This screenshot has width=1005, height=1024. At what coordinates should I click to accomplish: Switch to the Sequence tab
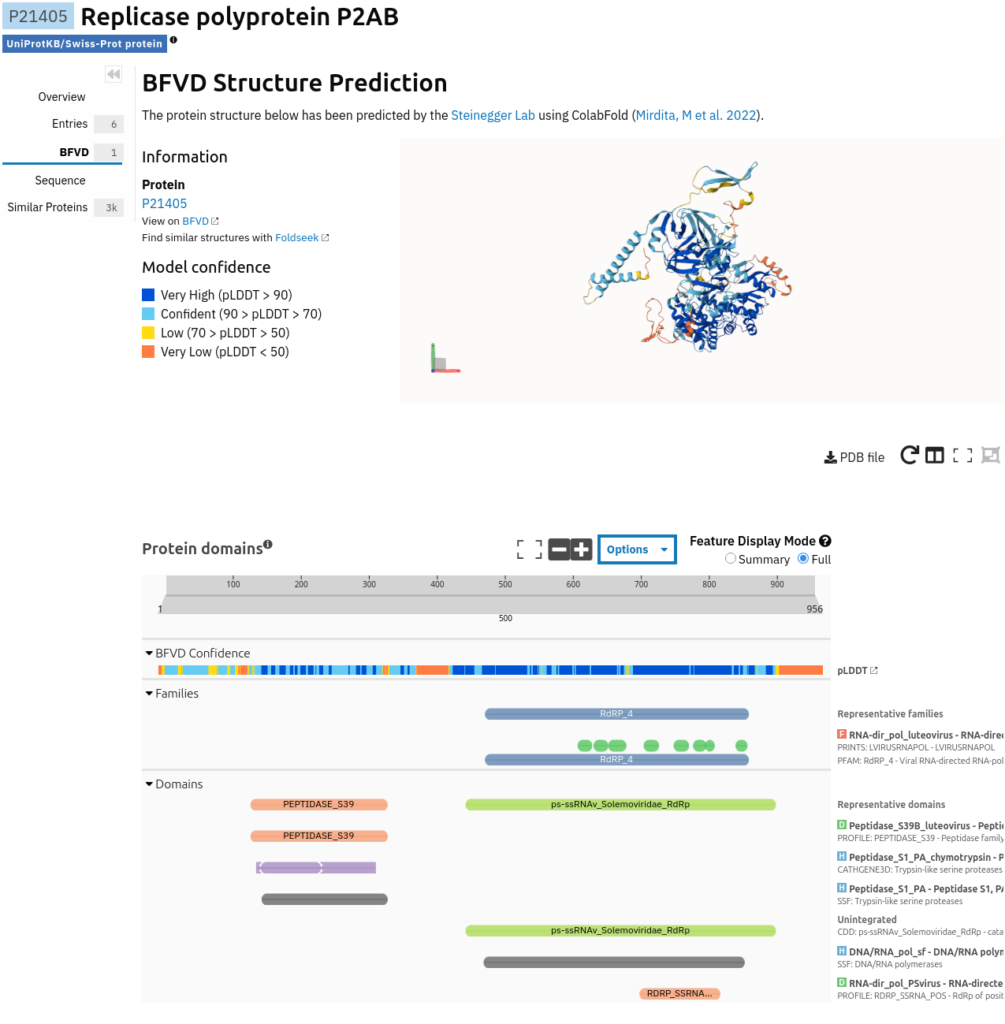[x=60, y=180]
